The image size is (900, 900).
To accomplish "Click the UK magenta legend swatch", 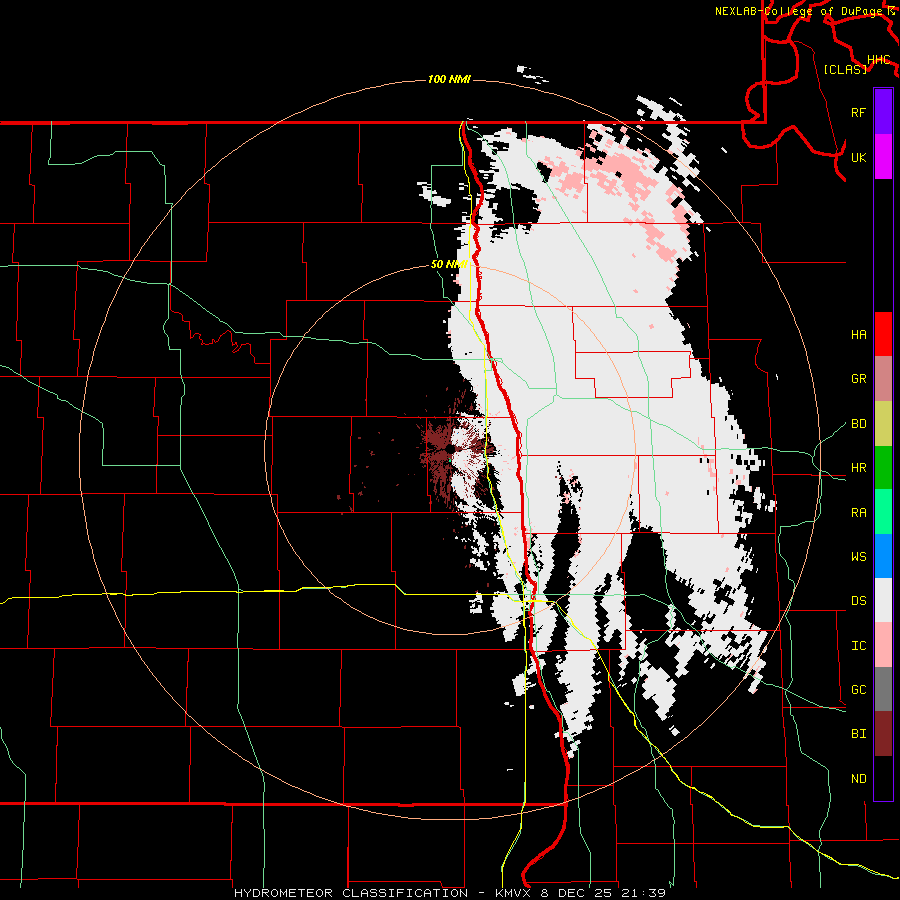I will coord(883,157).
